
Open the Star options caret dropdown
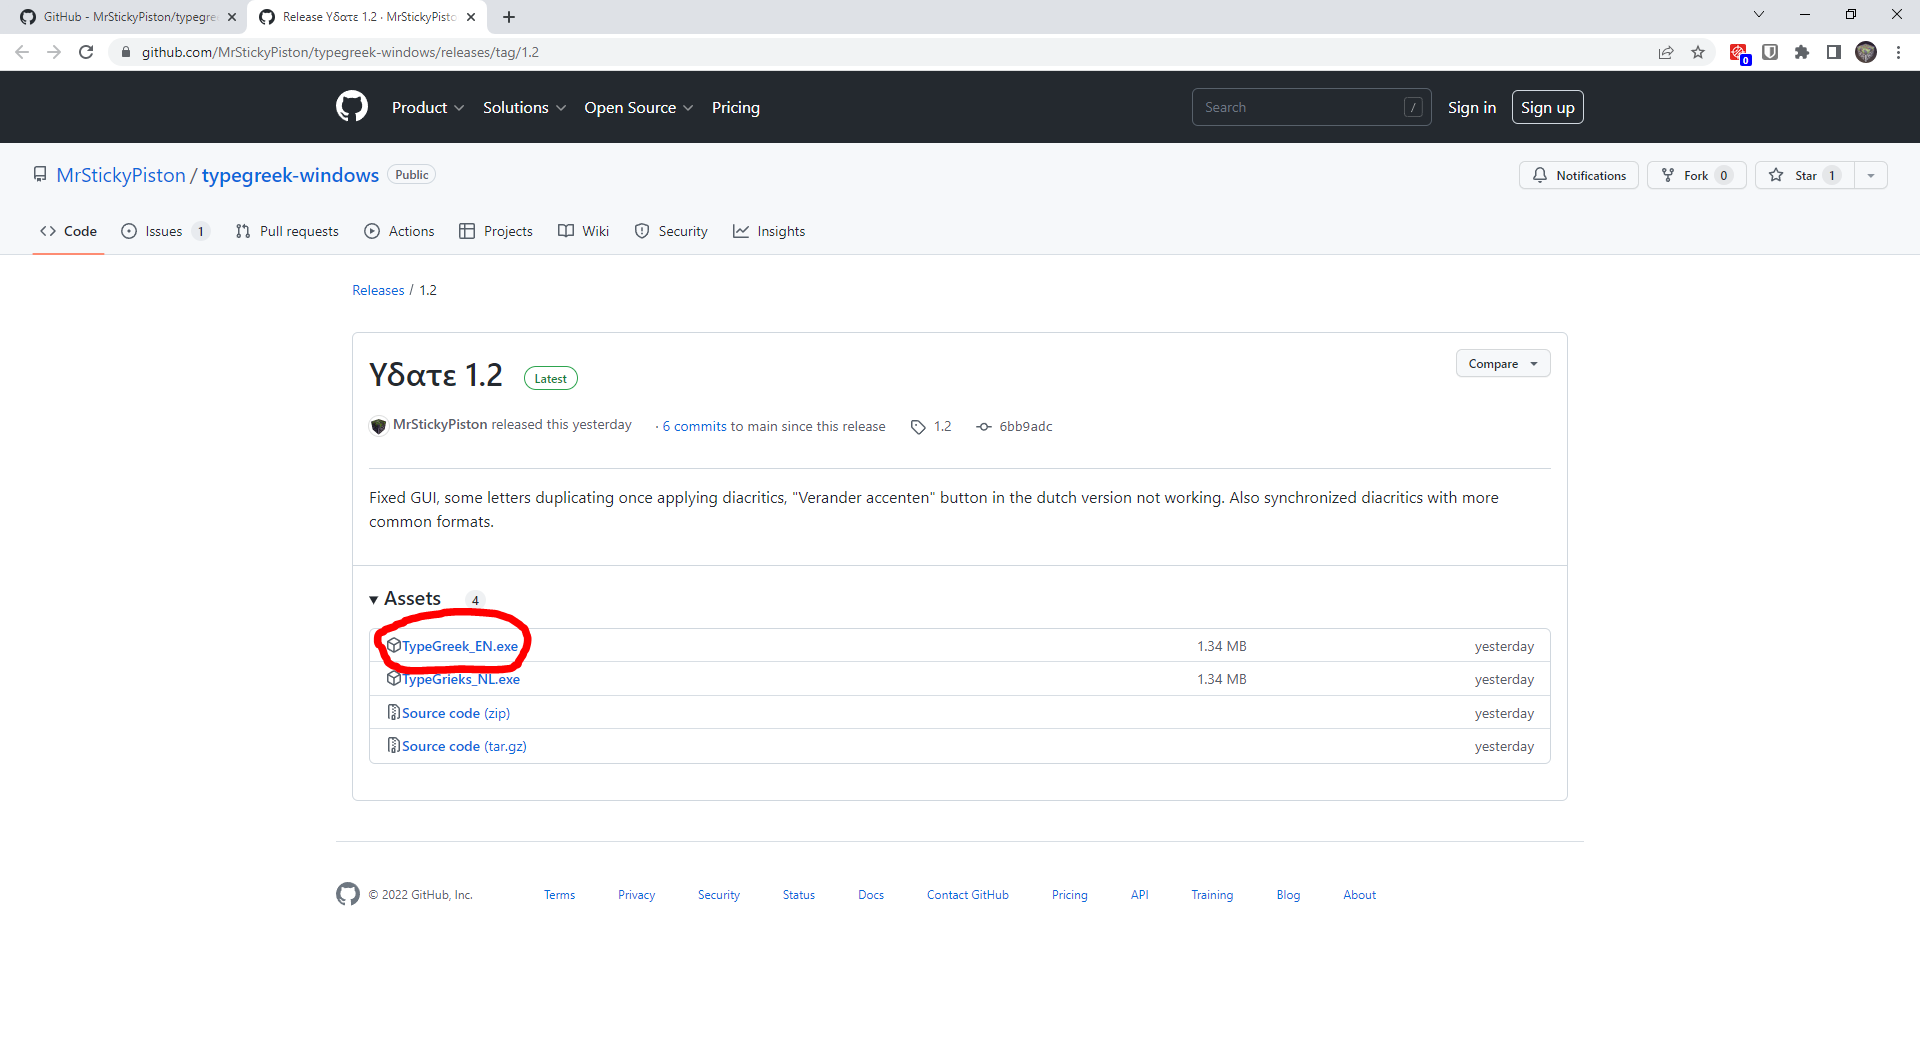pyautogui.click(x=1871, y=175)
